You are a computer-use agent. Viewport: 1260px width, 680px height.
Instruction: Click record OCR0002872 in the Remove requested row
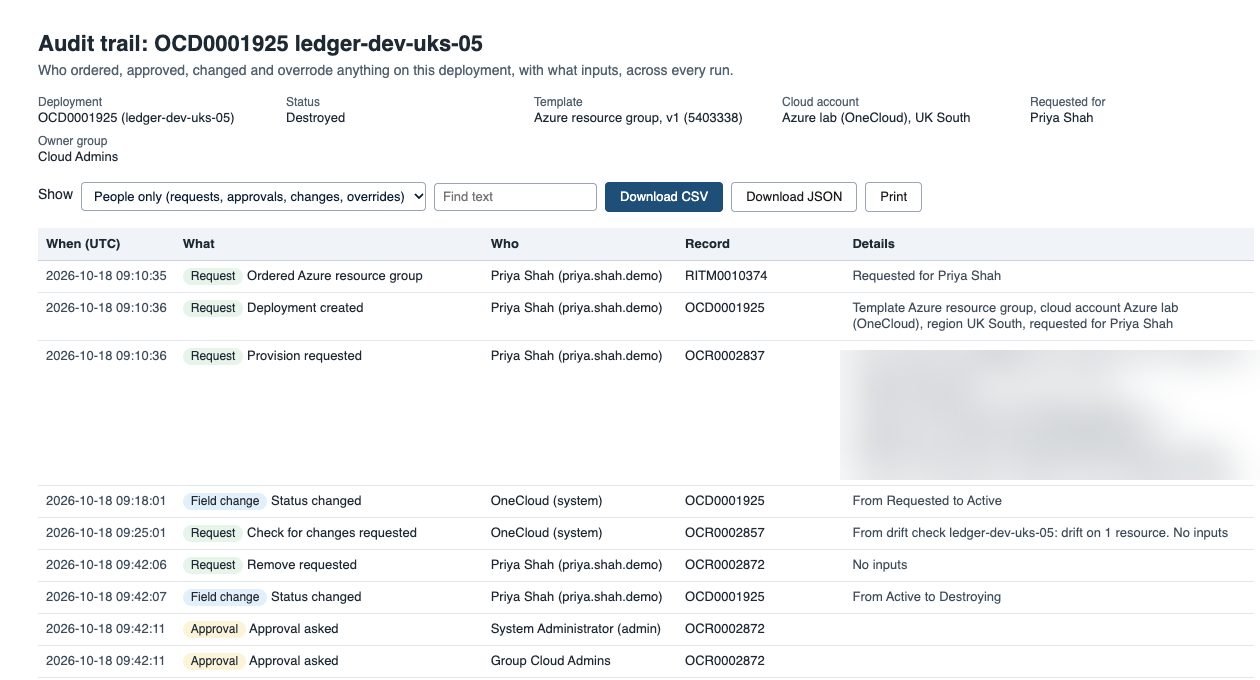click(x=725, y=565)
